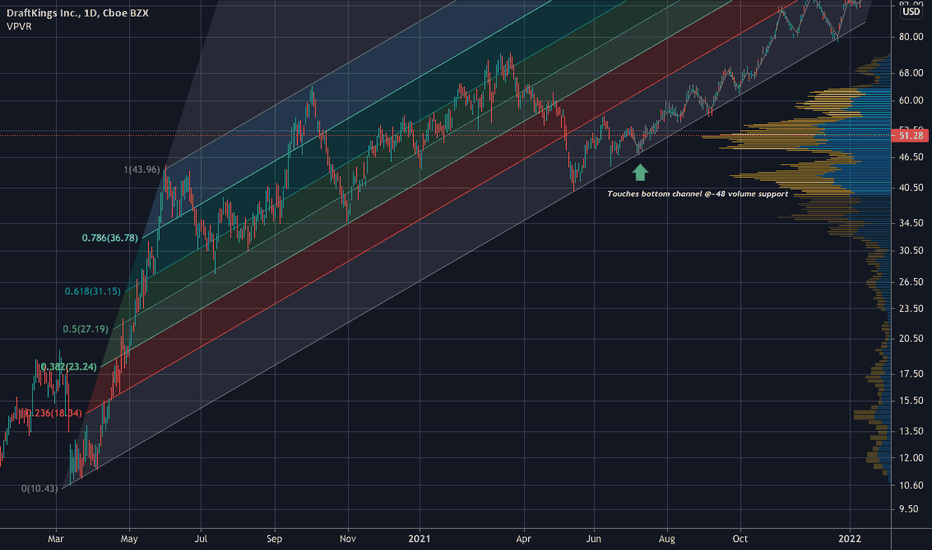Click the 12.00 price axis label
Screen dimensions: 932x550
click(x=911, y=458)
